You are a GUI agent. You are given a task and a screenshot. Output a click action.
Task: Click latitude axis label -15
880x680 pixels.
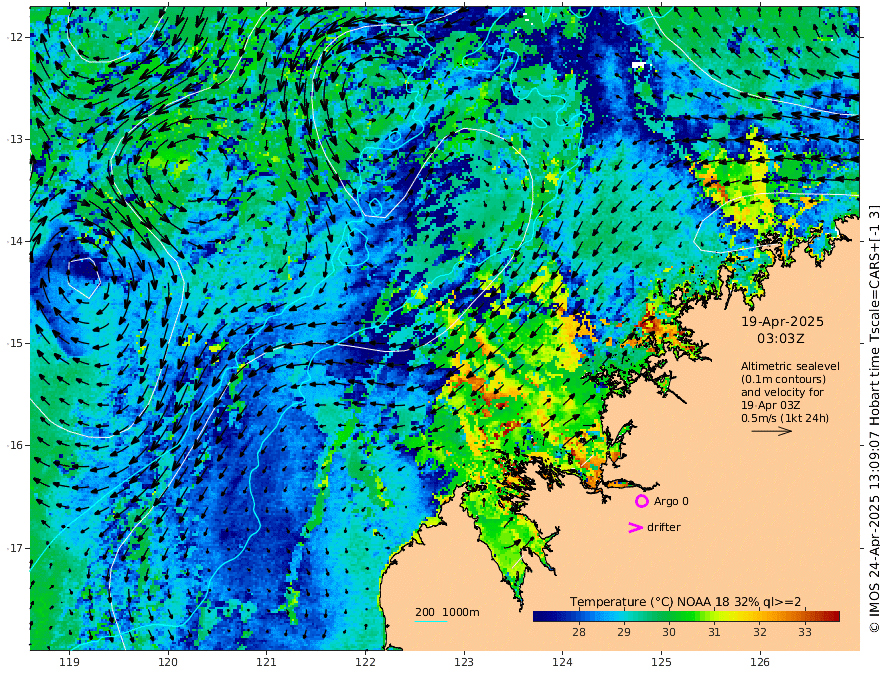15,343
